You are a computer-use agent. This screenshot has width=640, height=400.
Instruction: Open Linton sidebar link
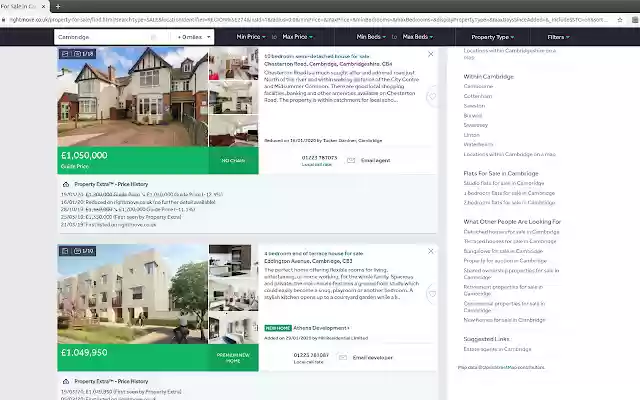[x=472, y=135]
